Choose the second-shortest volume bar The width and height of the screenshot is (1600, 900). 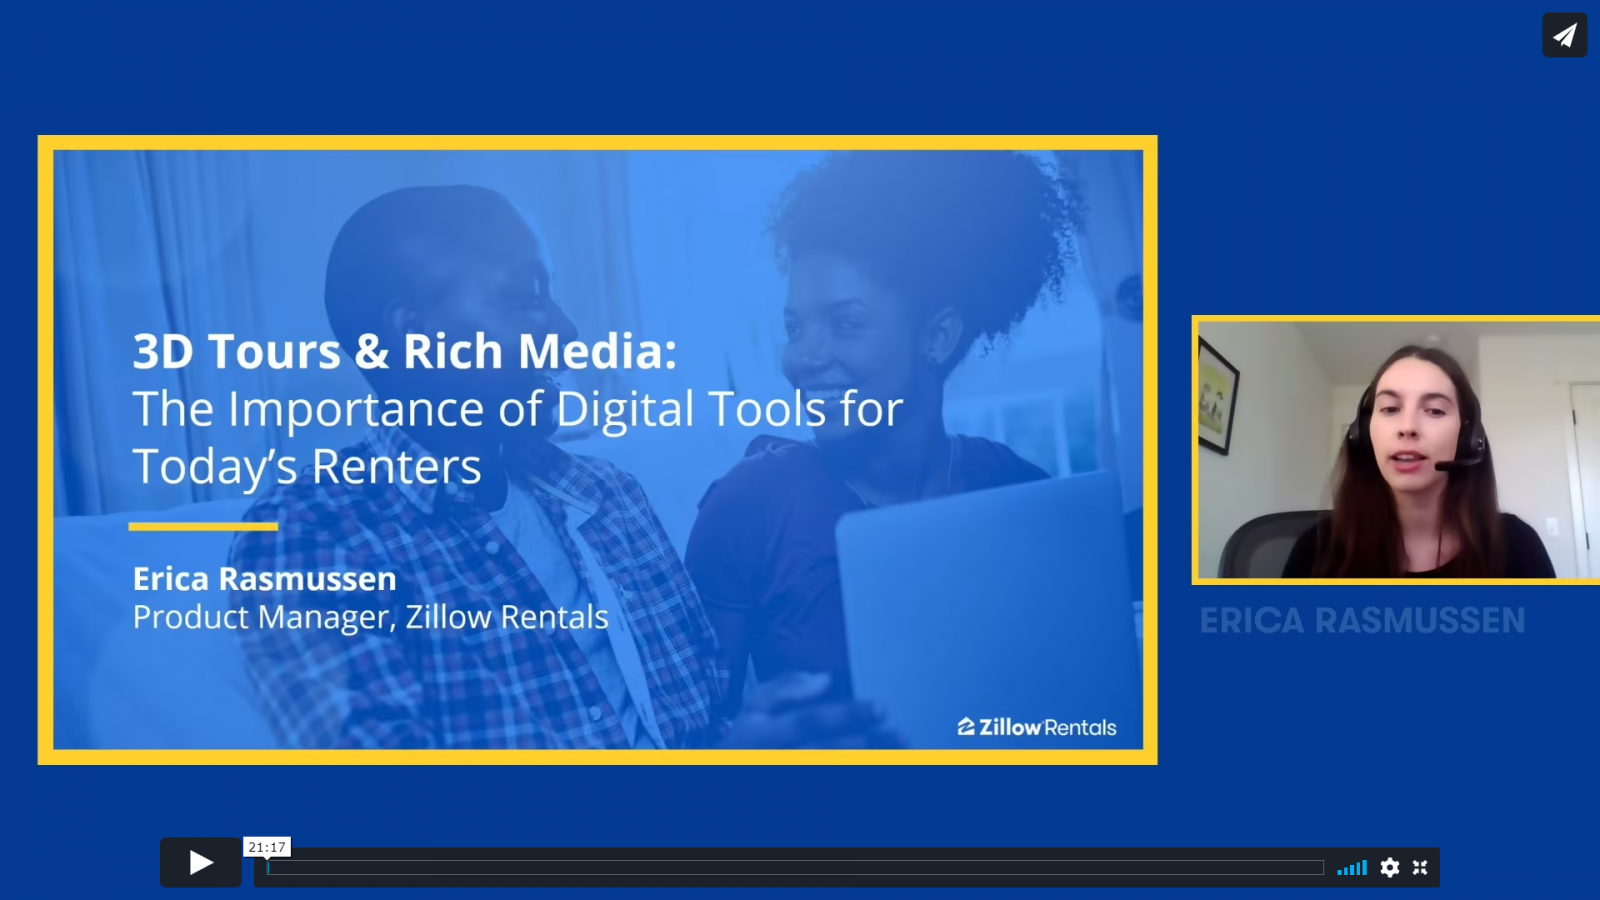tap(1346, 871)
